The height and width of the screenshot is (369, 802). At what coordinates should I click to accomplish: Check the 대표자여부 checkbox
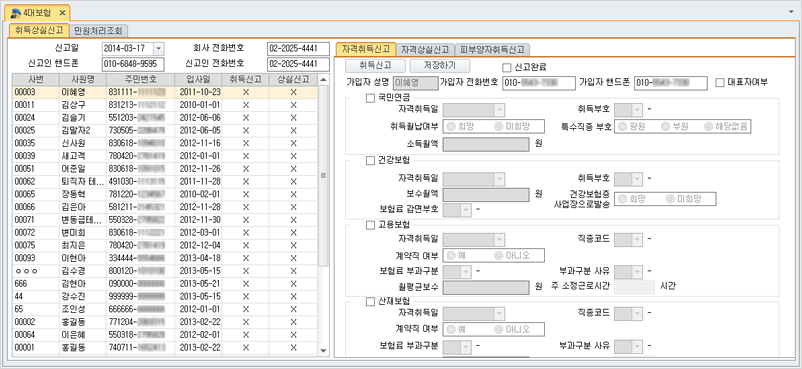[x=720, y=82]
